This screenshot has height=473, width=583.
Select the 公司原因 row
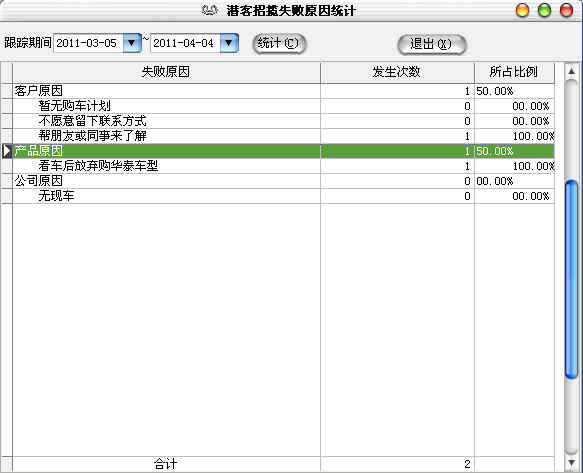point(283,181)
